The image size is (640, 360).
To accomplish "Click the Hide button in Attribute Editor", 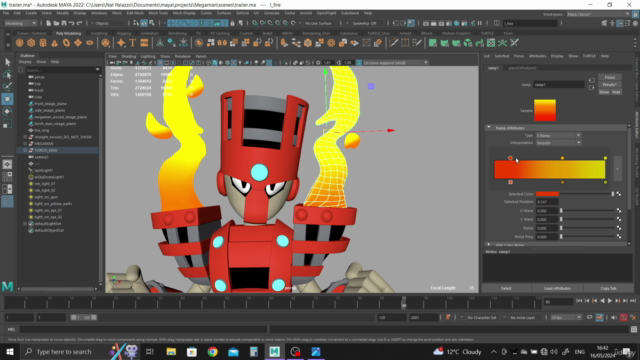I will (616, 92).
